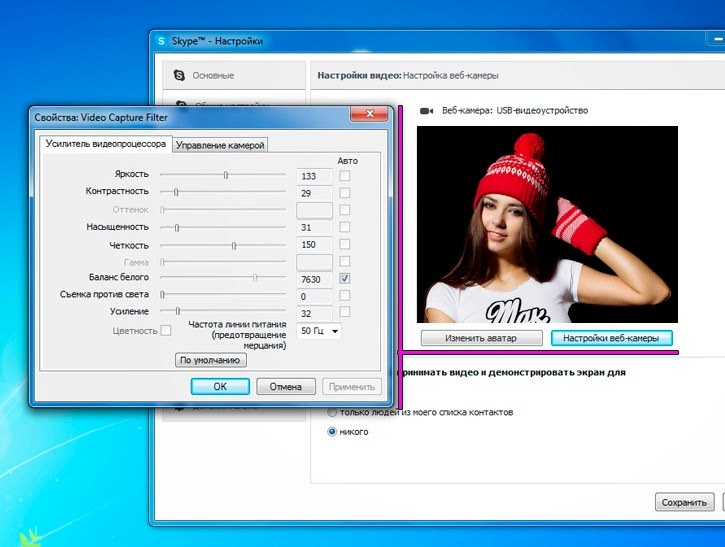Image resolution: width=725 pixels, height=547 pixels.
Task: Toggle Auto checkbox for Насыщенность
Action: coord(344,227)
